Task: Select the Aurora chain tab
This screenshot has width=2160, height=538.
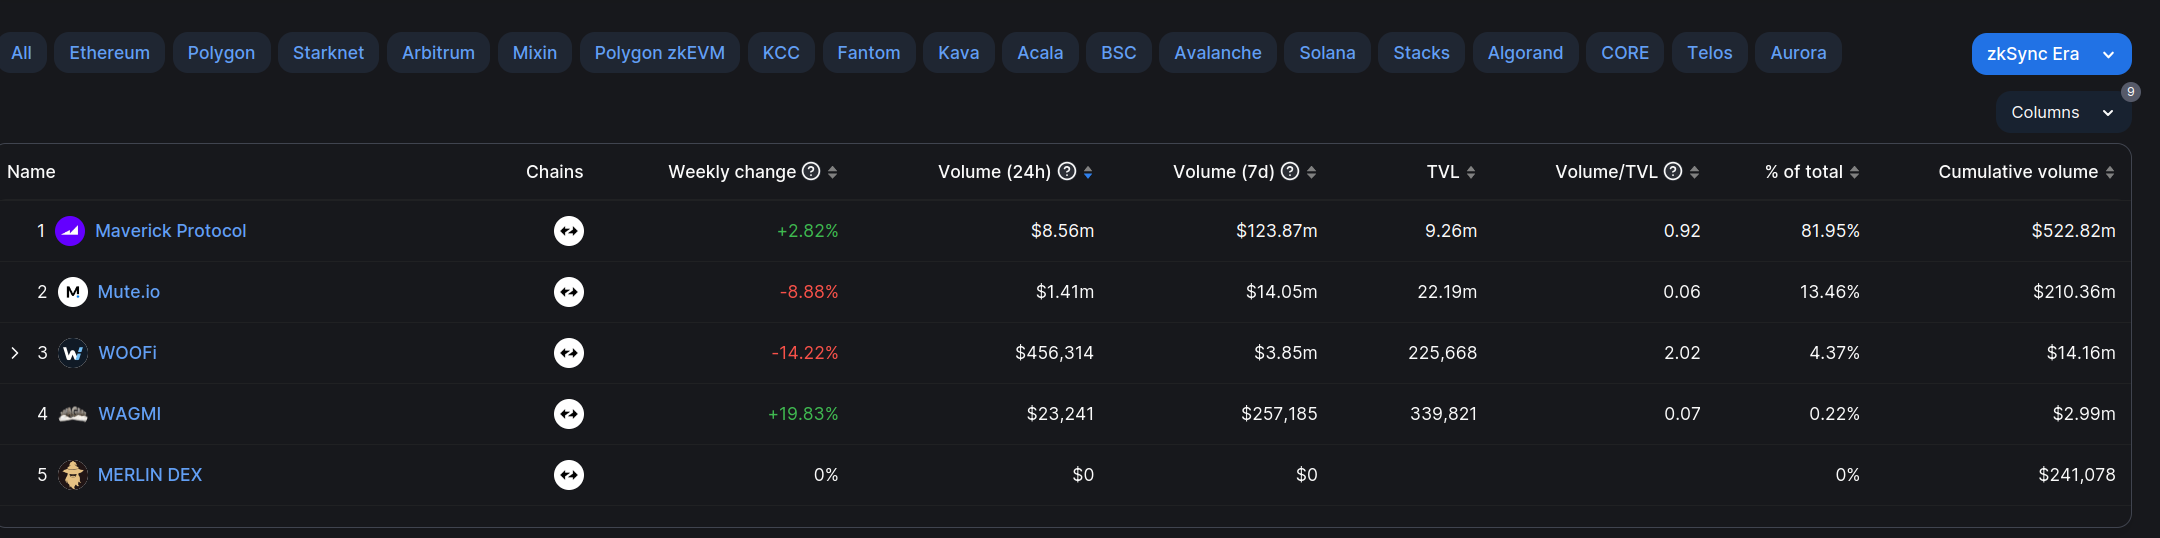Action: pos(1798,53)
